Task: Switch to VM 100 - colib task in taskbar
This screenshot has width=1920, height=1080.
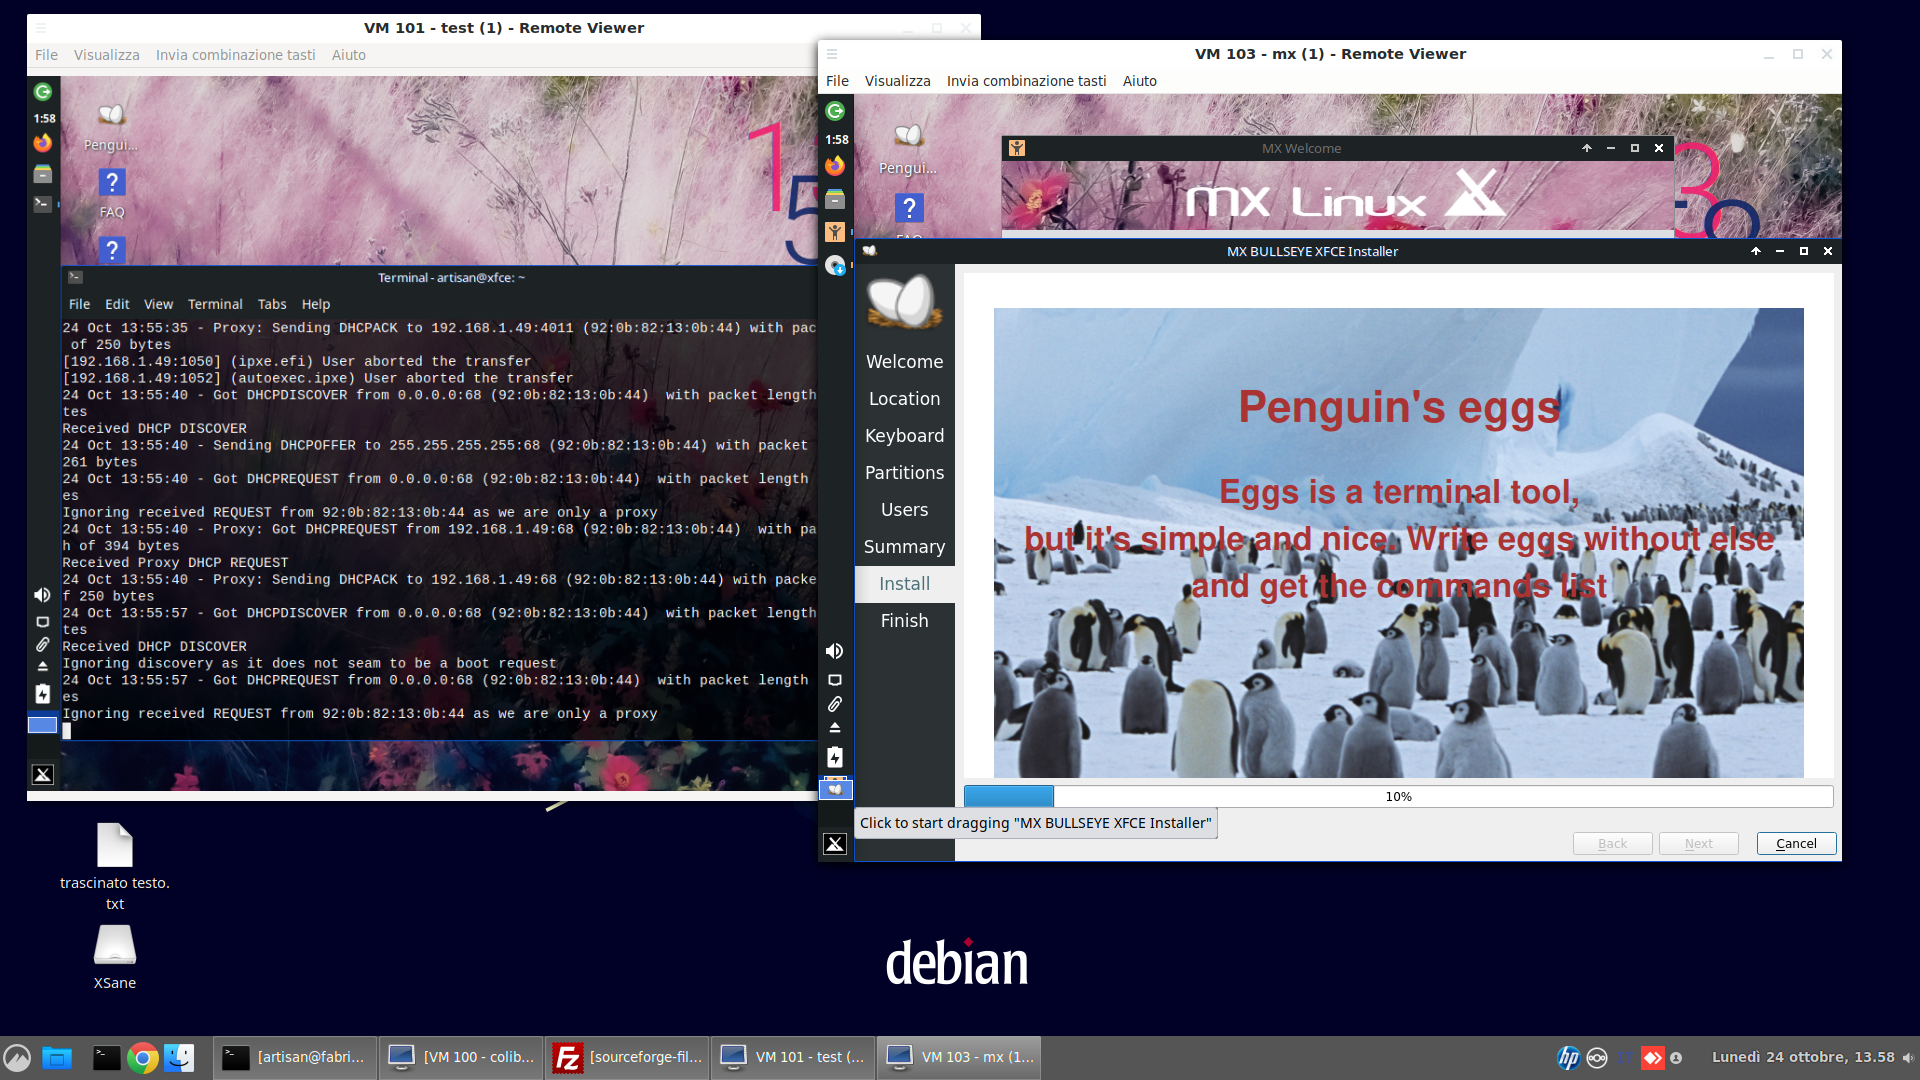Action: coord(461,1058)
